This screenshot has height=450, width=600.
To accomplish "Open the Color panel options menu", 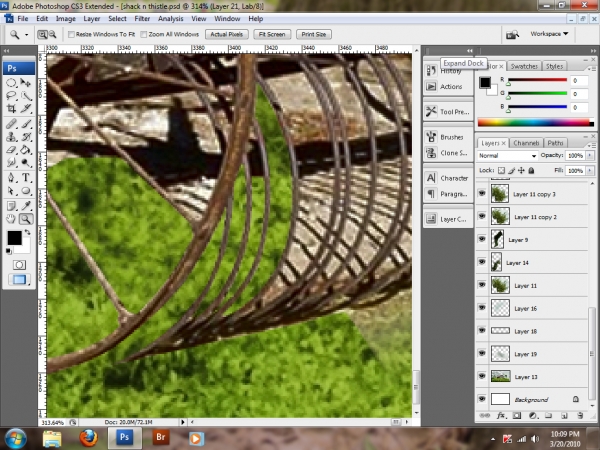I will [592, 69].
